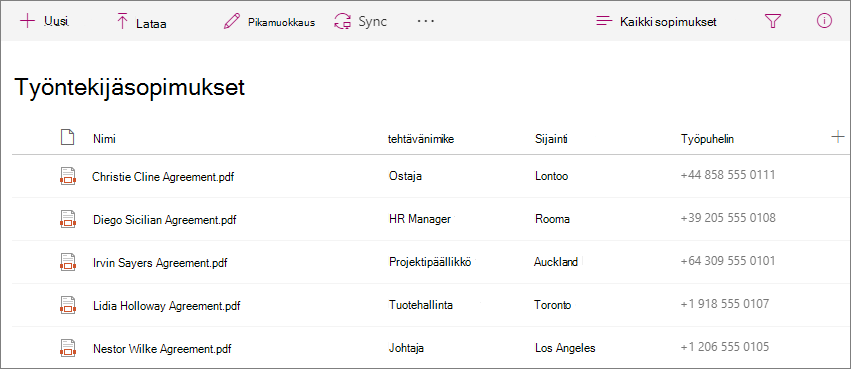Click the Sync icon
Viewport: 851px width, 369px height.
coord(342,22)
